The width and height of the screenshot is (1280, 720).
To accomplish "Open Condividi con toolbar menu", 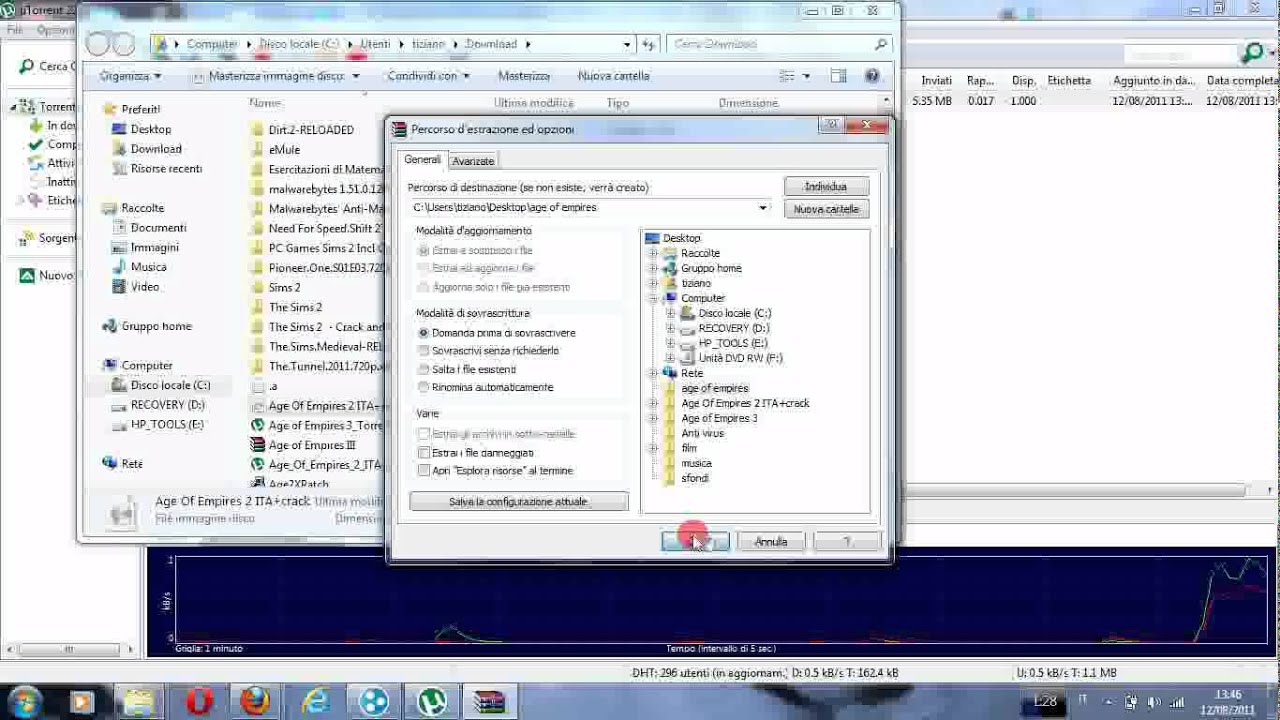I will pyautogui.click(x=427, y=76).
